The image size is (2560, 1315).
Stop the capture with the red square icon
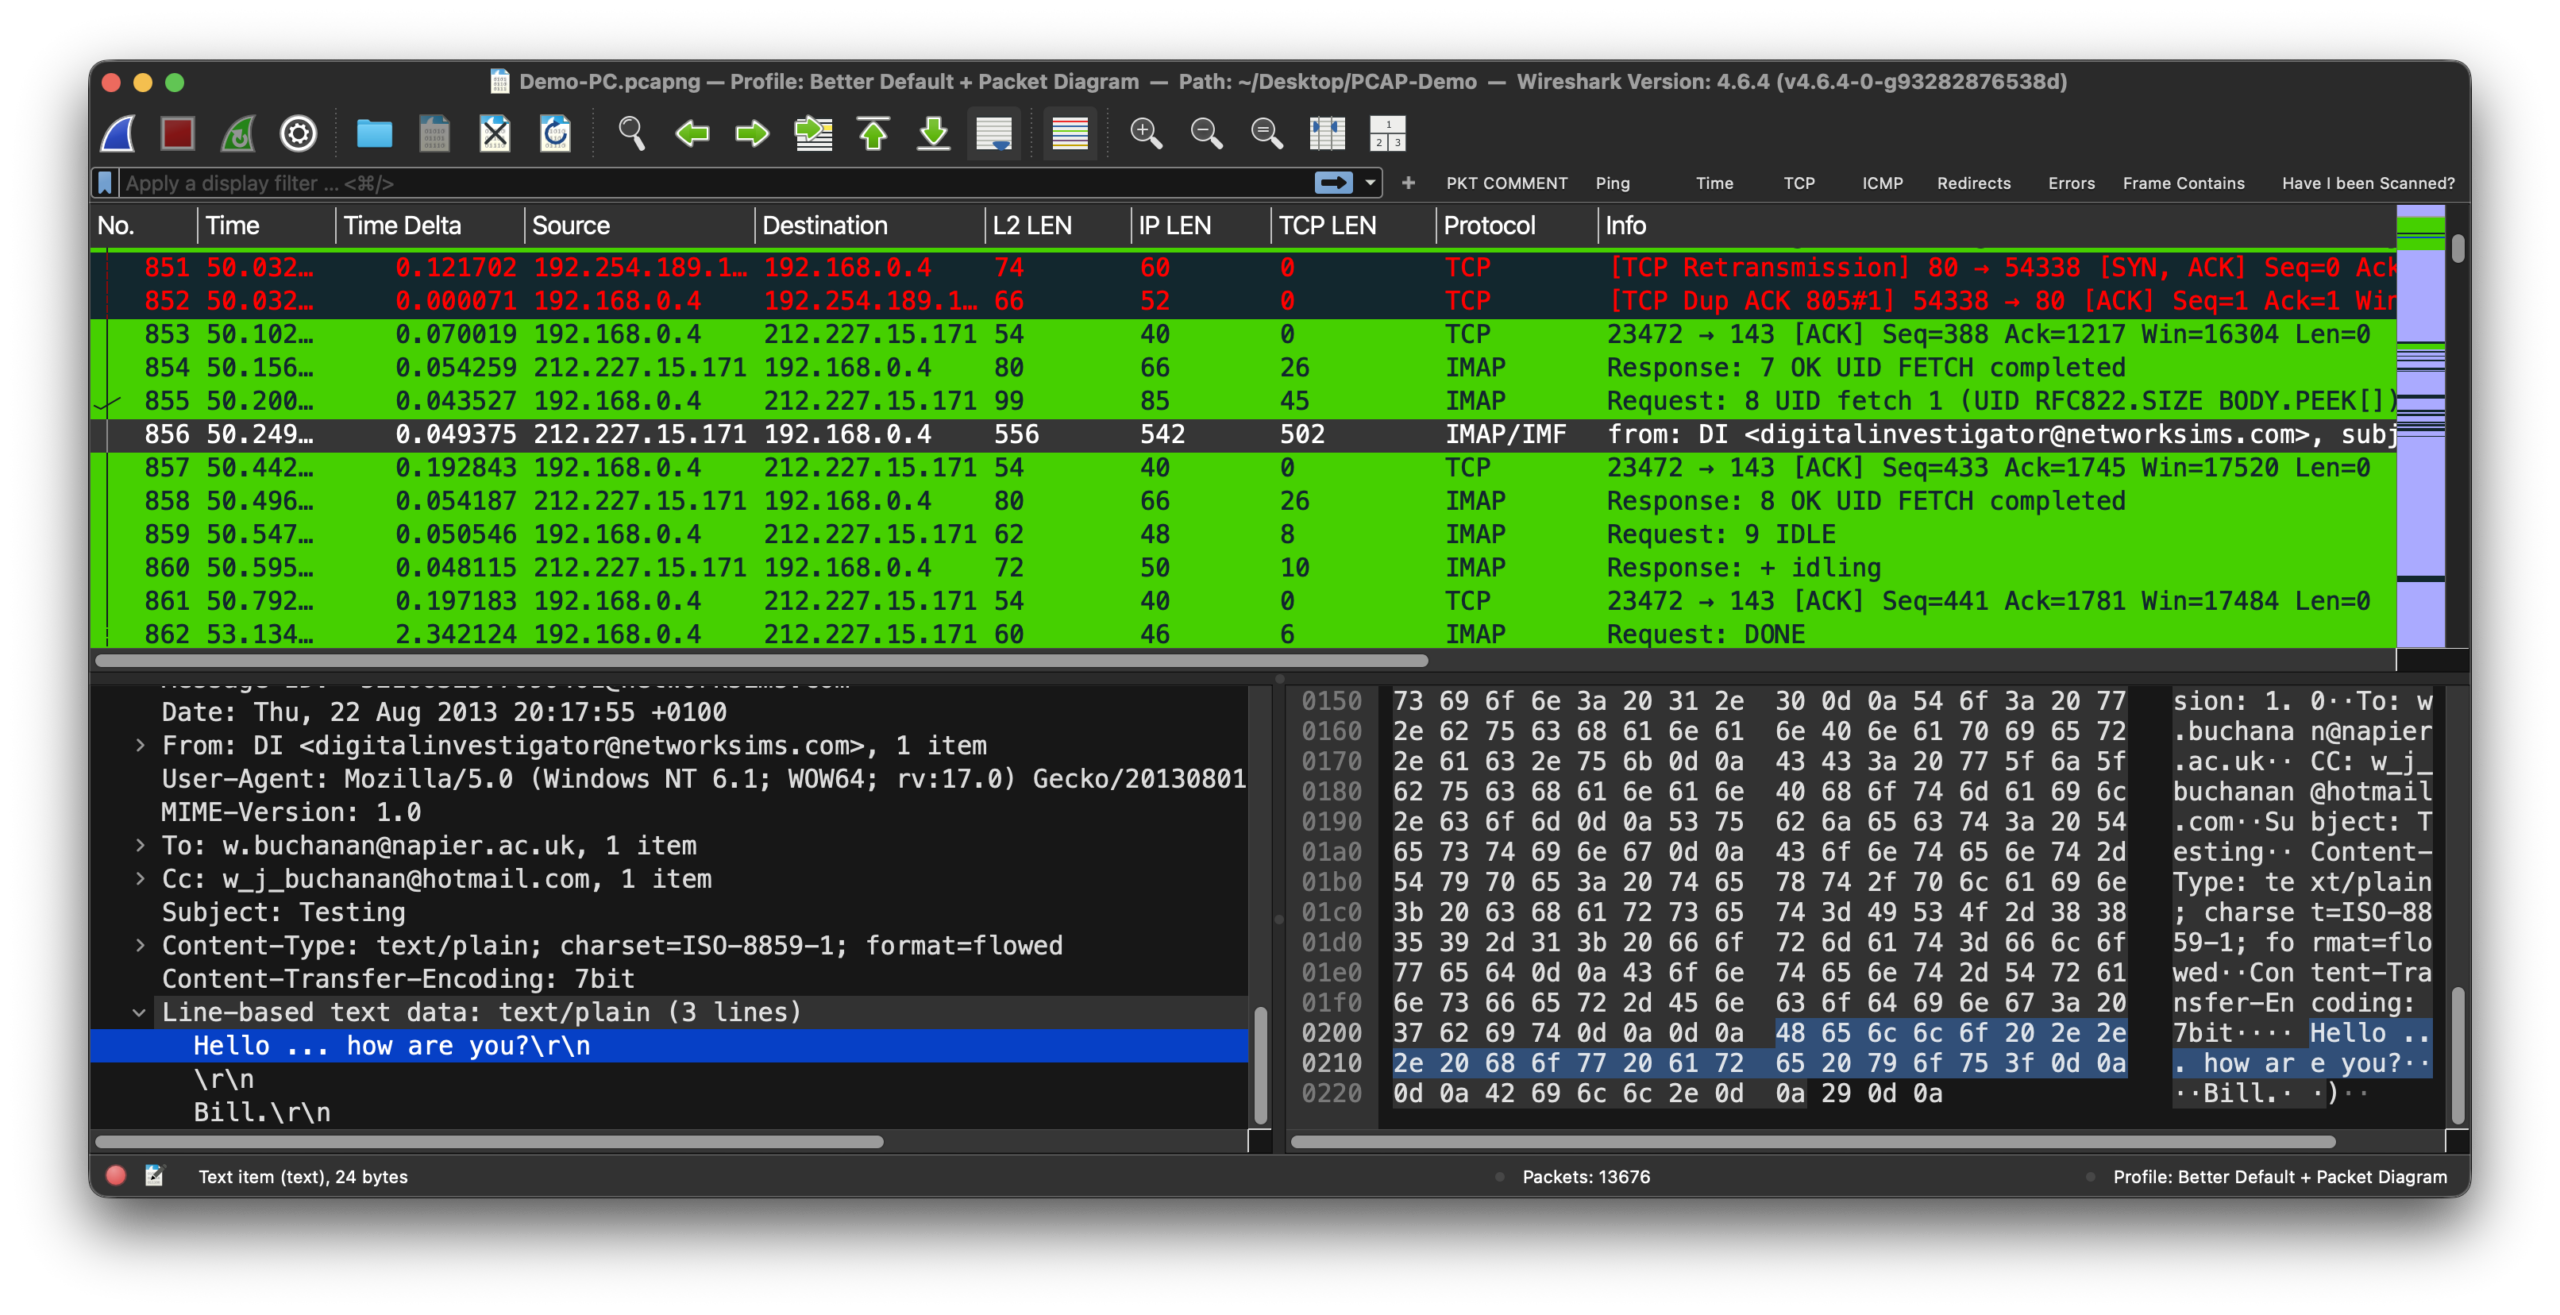178,133
